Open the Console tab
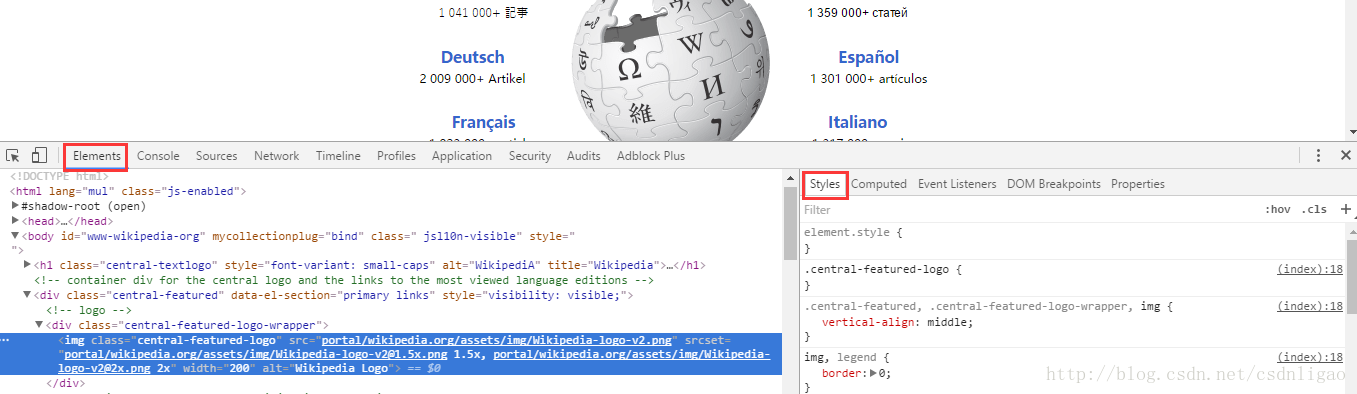This screenshot has height=394, width=1357. click(158, 156)
